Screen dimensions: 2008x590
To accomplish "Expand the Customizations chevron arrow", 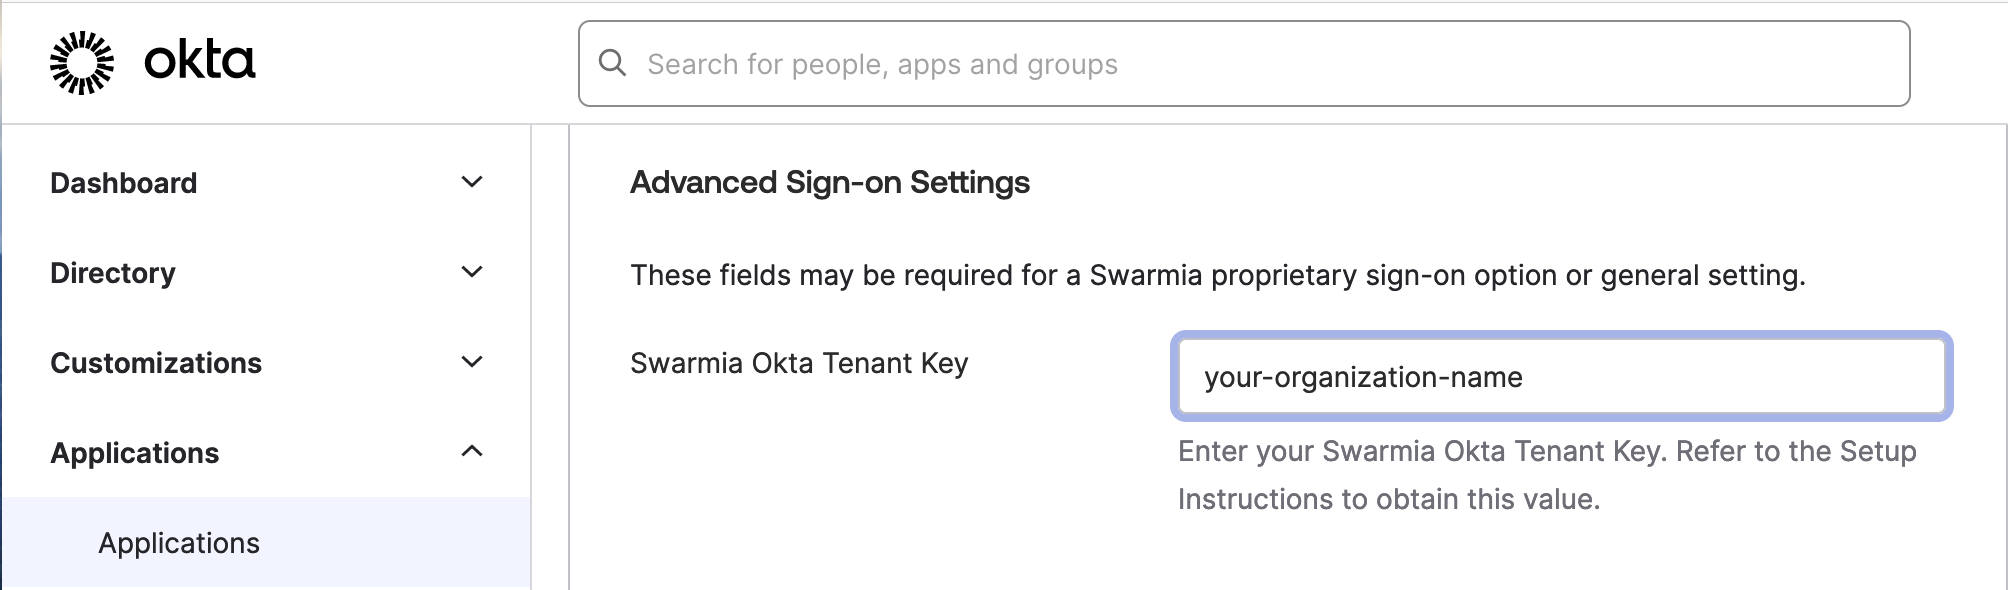I will click(472, 362).
